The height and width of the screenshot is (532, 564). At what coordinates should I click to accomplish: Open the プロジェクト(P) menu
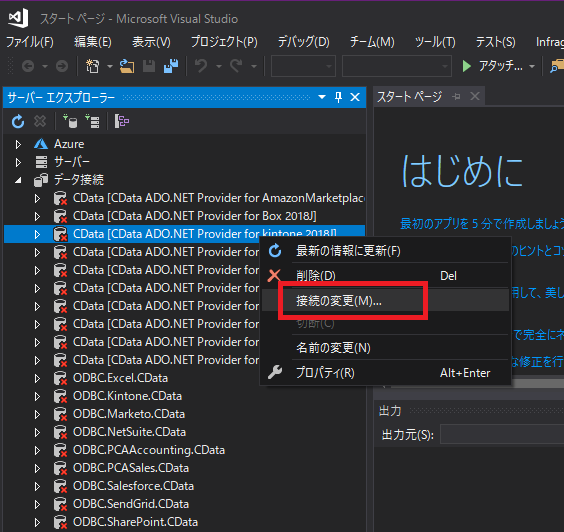coord(224,42)
